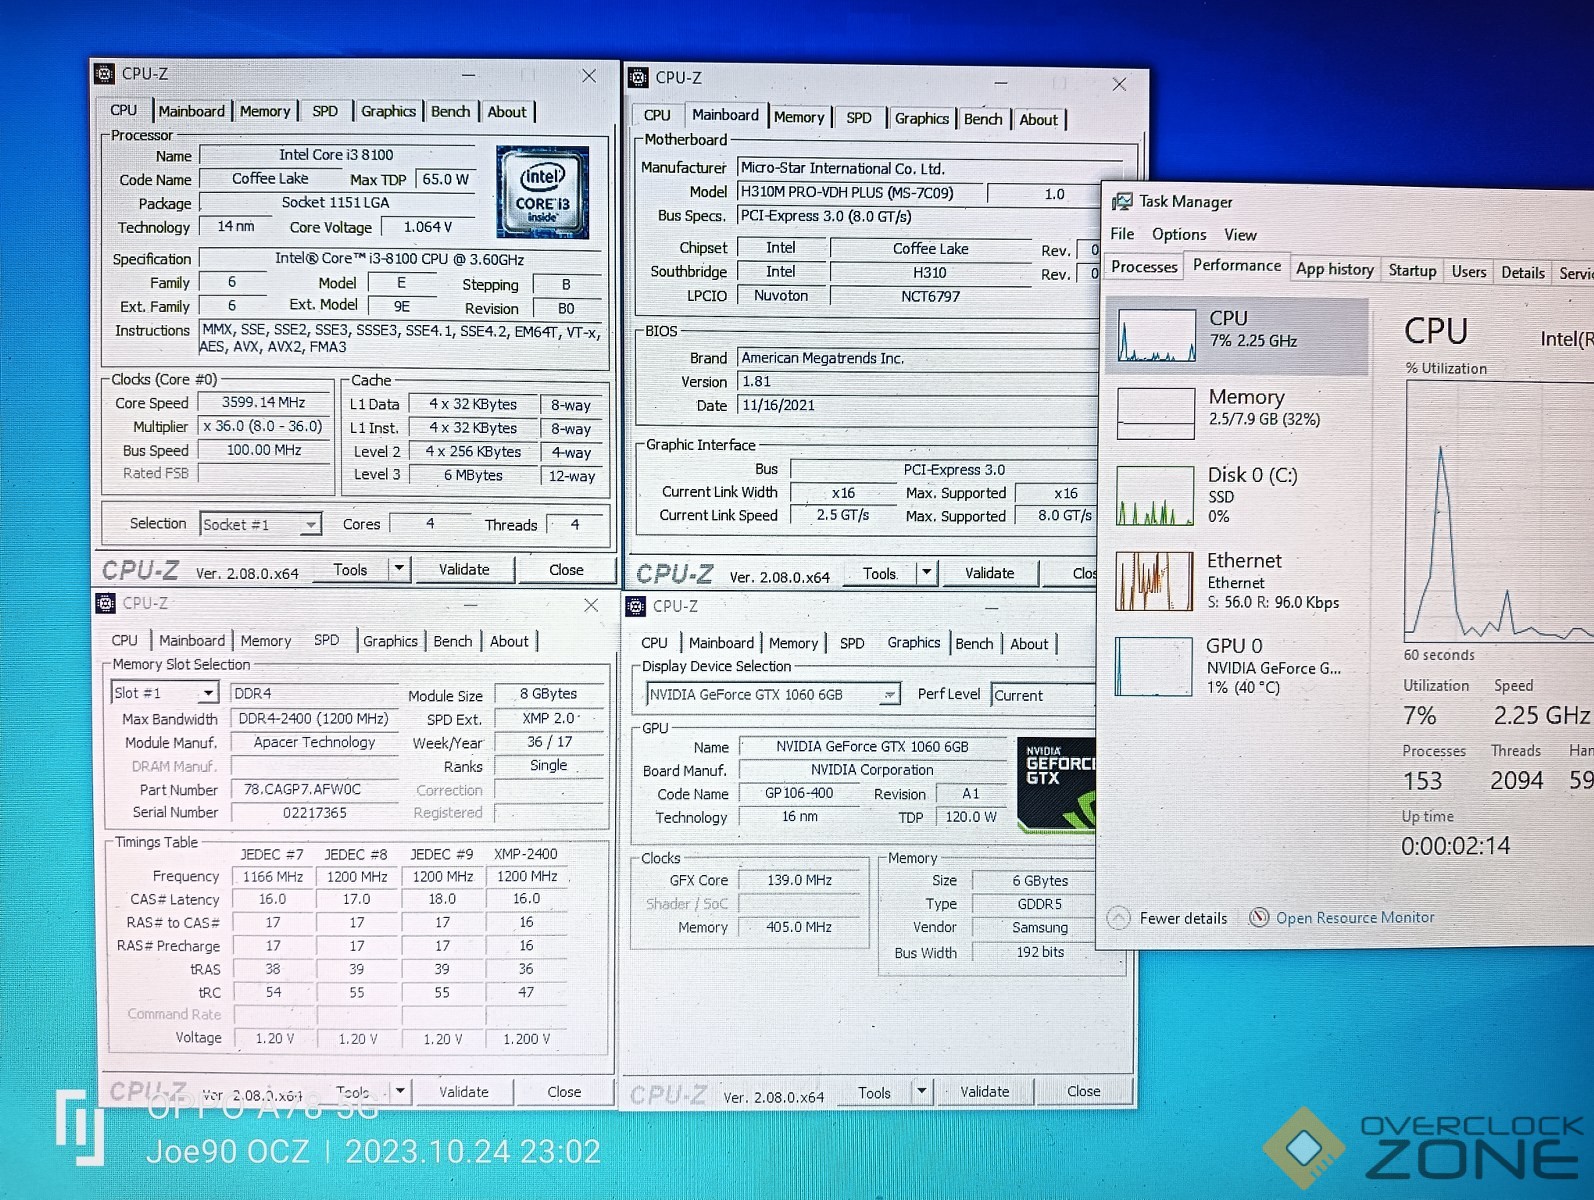Click the NVIDIA GeForce GTX logo image
Image resolution: width=1594 pixels, height=1200 pixels.
(1056, 785)
